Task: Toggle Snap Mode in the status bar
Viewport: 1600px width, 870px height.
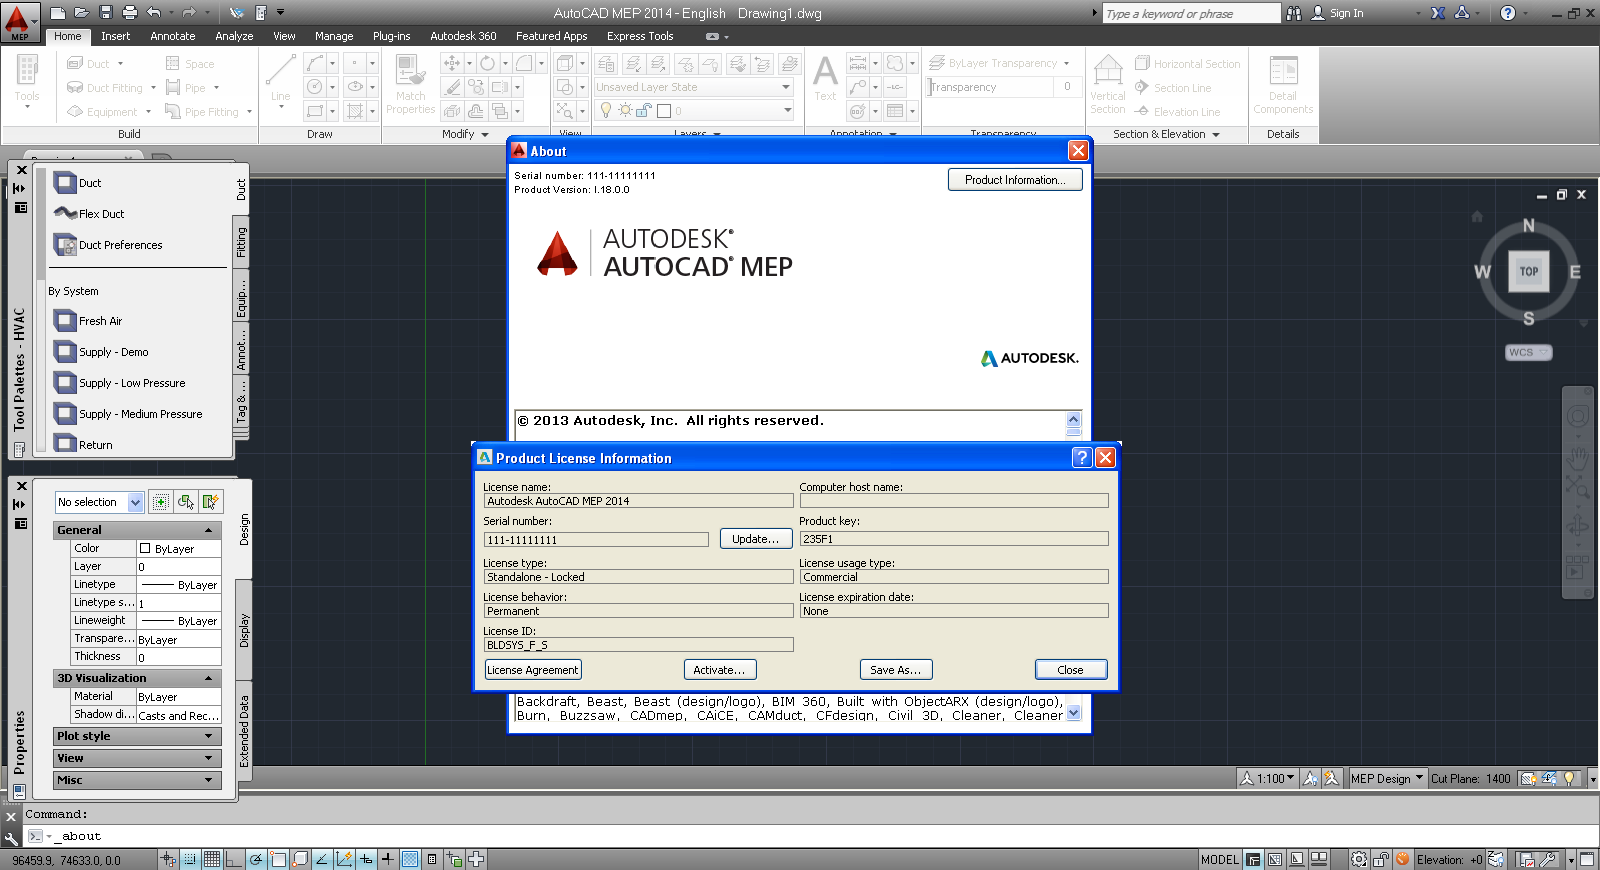Action: (190, 859)
